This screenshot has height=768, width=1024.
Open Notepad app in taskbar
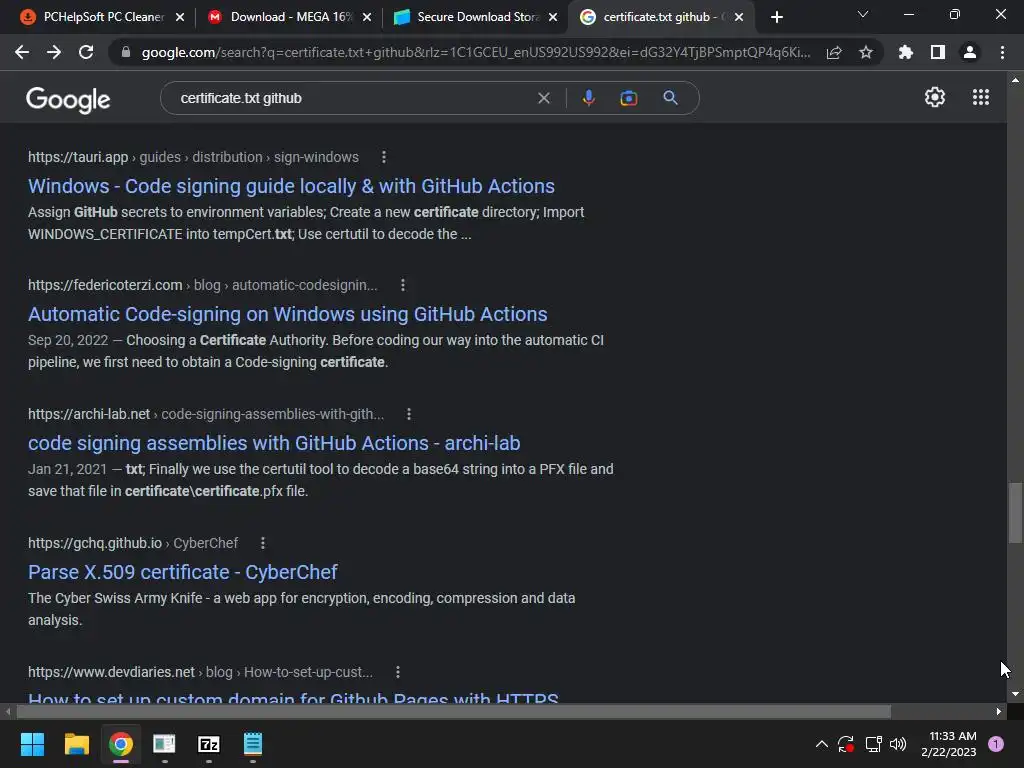point(253,744)
